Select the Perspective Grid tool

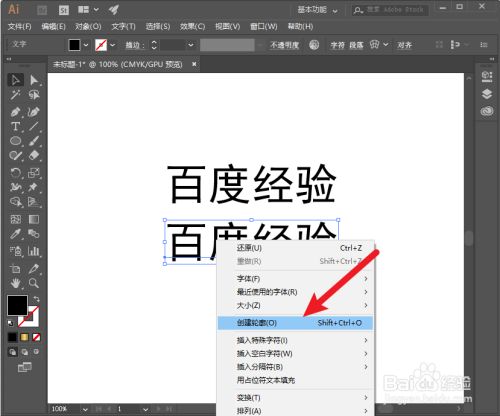[x=34, y=202]
